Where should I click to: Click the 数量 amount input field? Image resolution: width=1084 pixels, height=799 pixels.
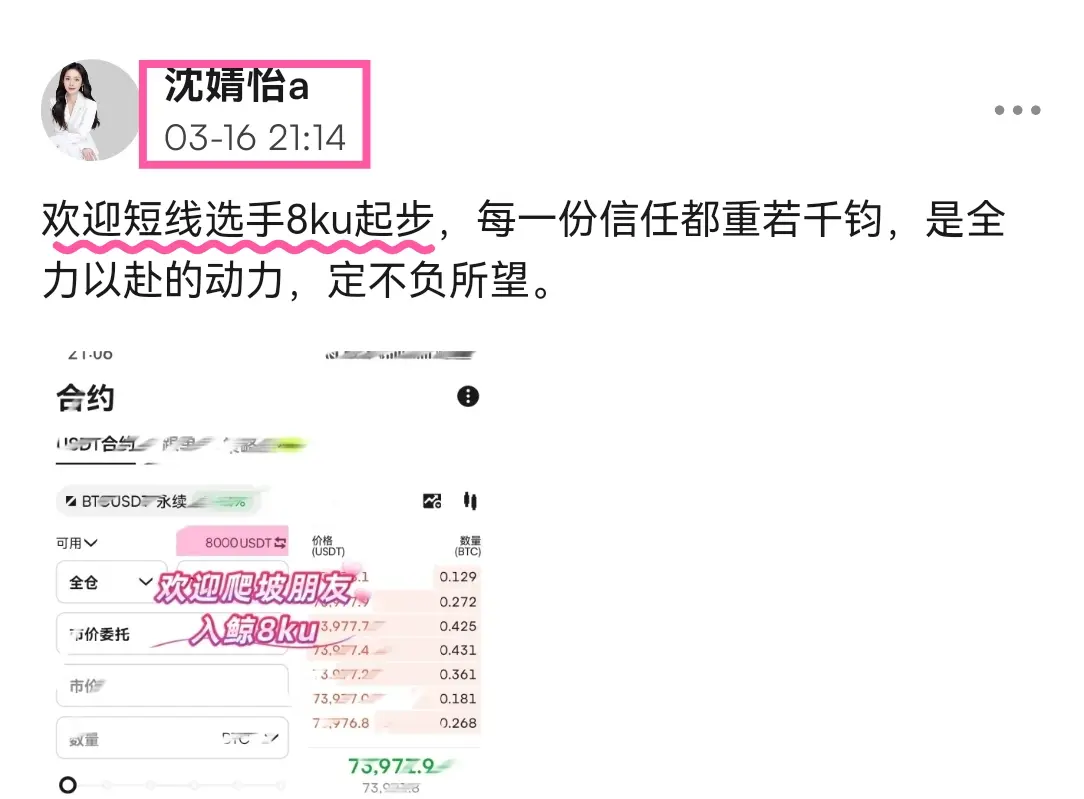(172, 738)
